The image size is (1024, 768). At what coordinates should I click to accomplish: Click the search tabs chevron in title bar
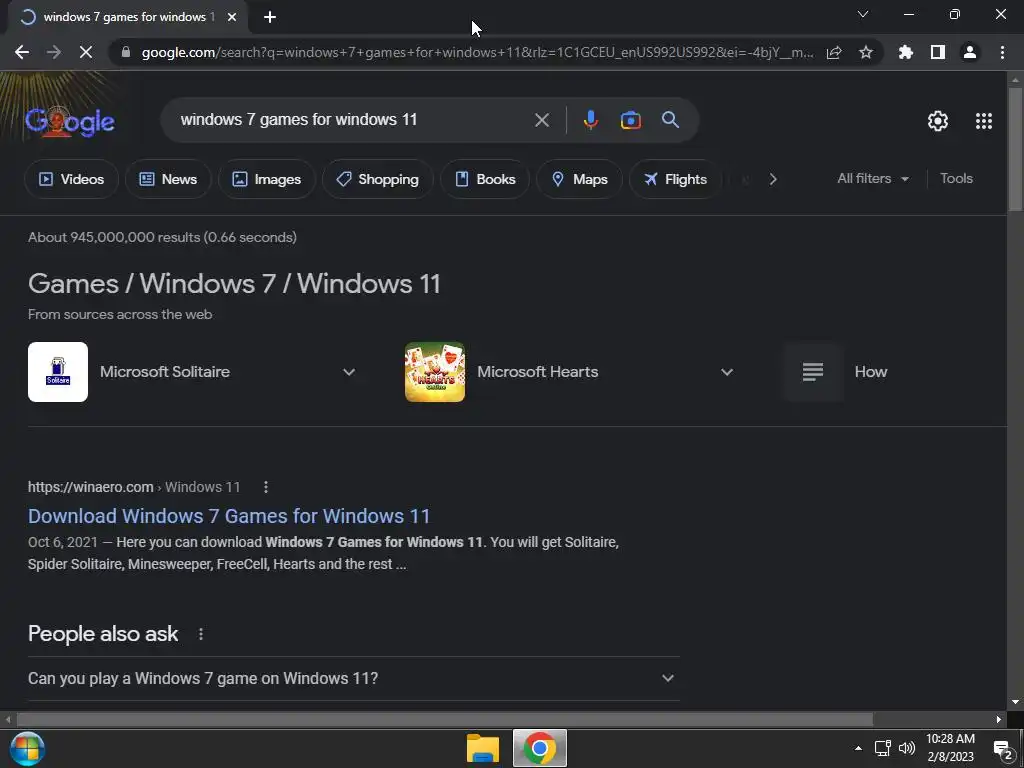(x=863, y=14)
